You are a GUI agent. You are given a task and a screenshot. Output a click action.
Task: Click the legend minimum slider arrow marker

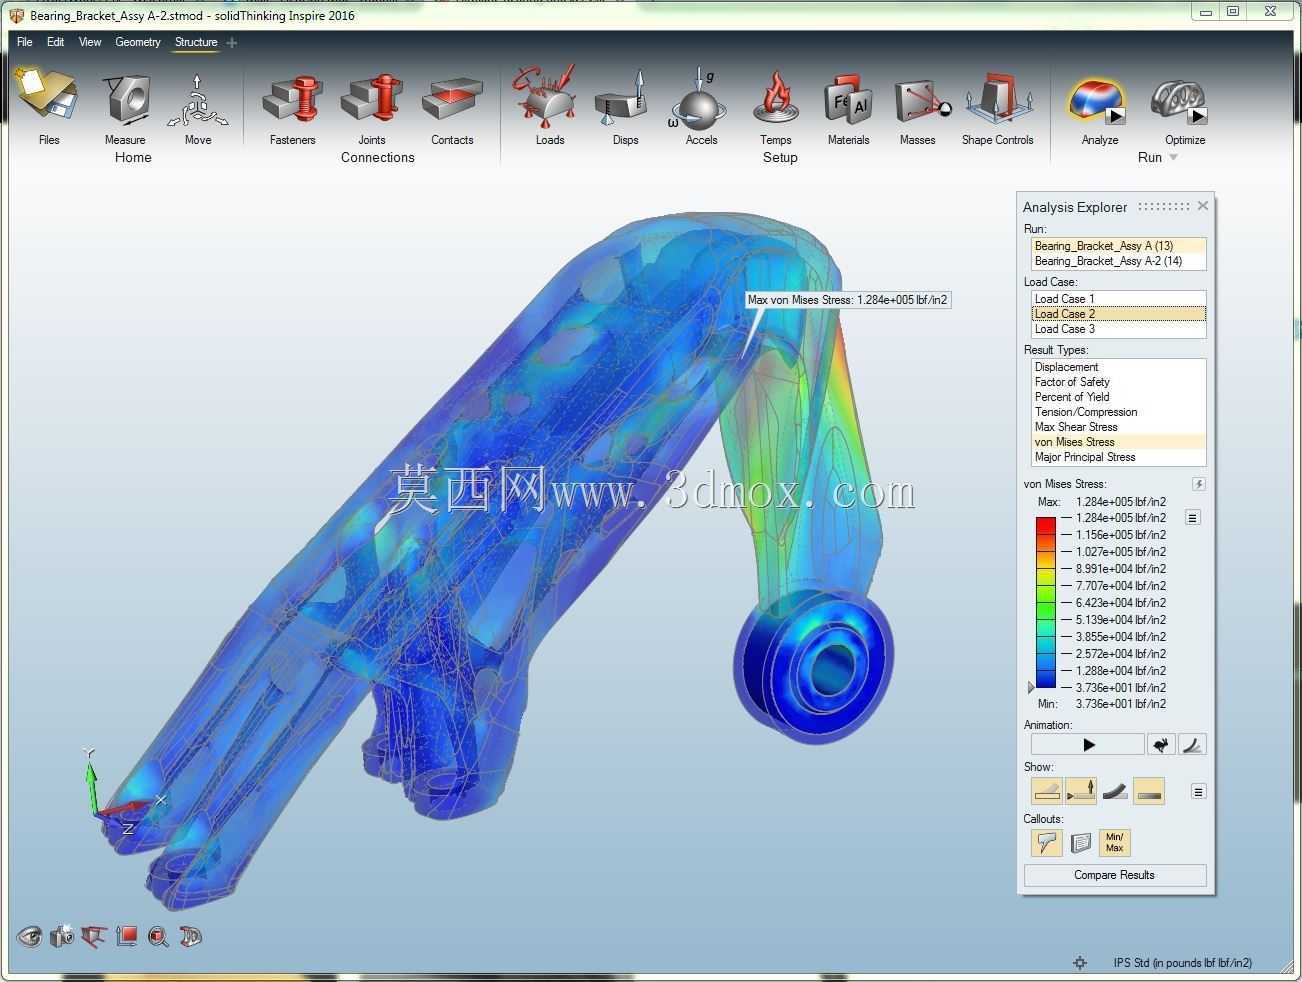1031,688
